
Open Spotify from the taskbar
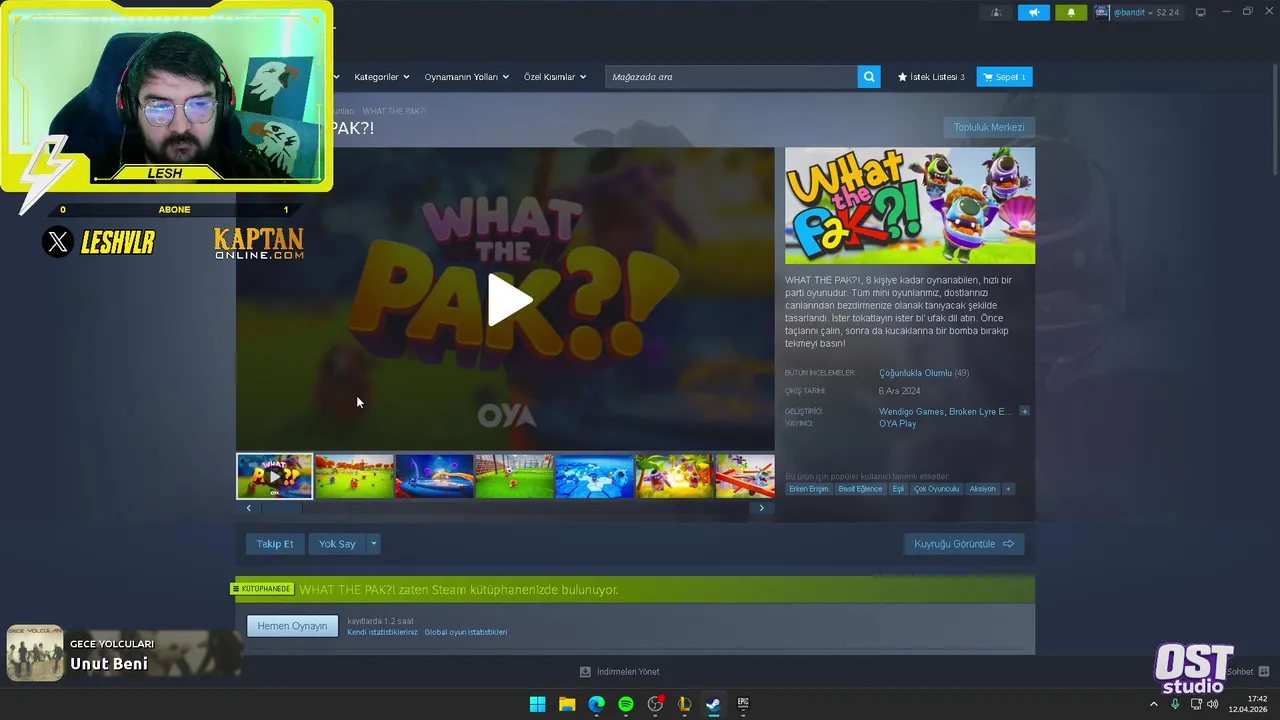coord(625,704)
